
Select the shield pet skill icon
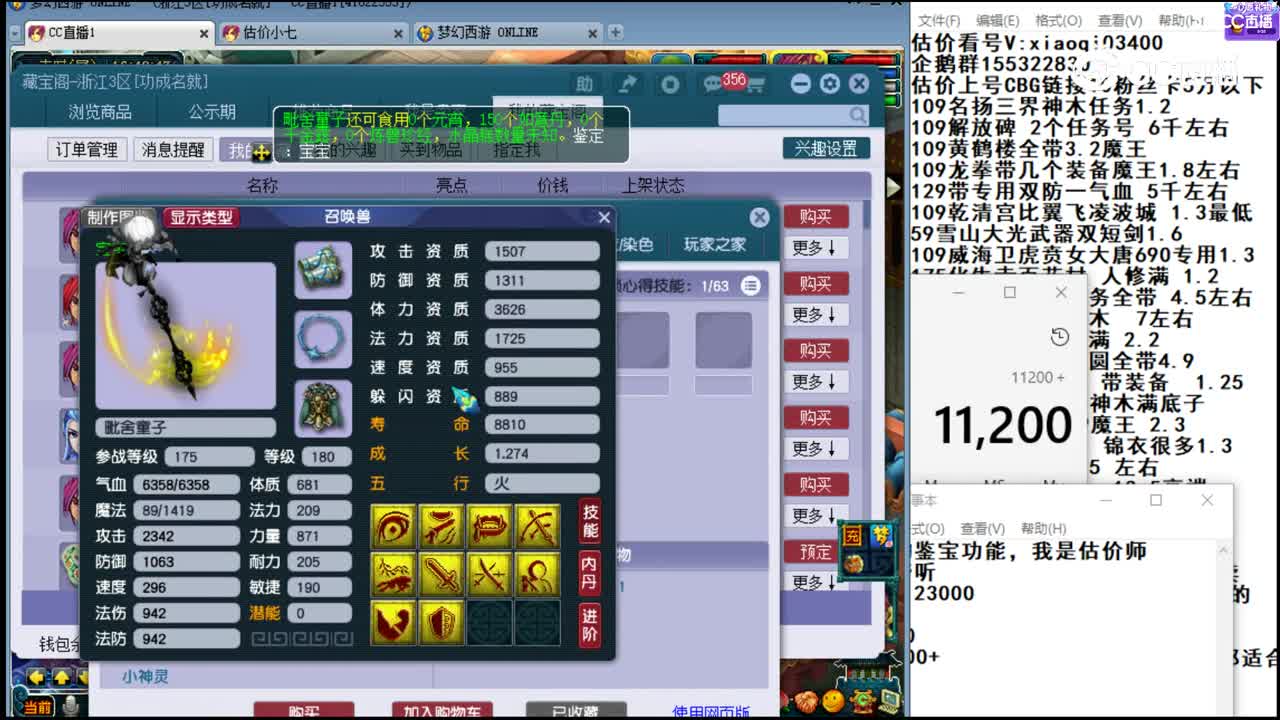click(441, 622)
